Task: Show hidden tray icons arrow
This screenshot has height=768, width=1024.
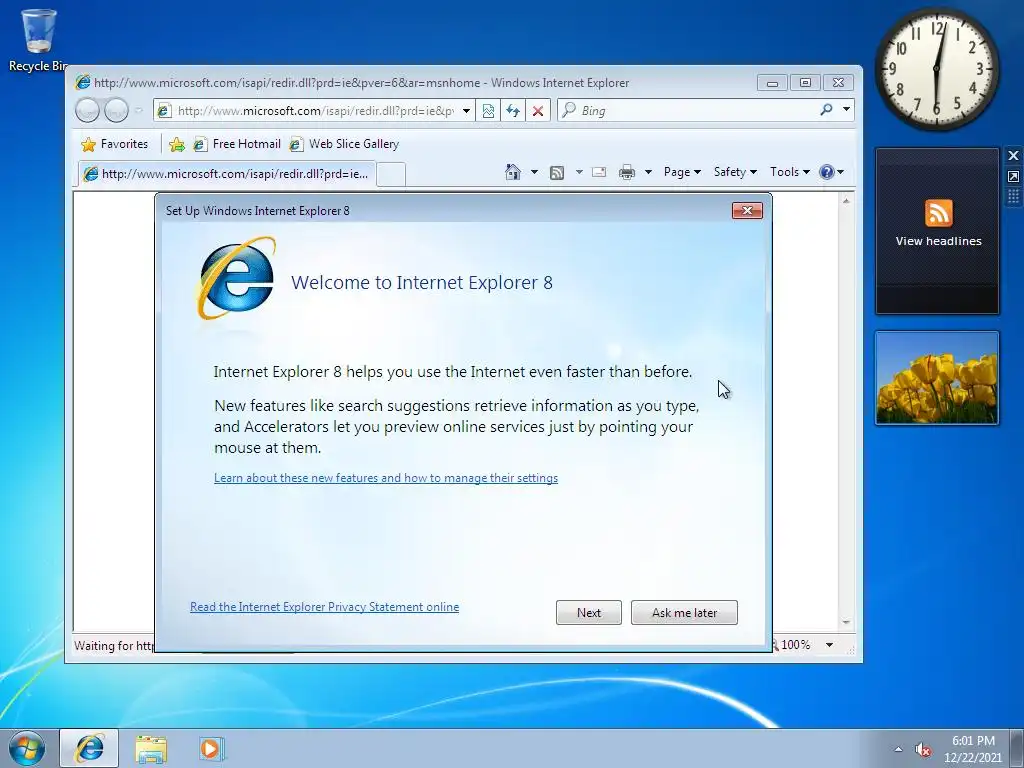Action: tap(899, 749)
